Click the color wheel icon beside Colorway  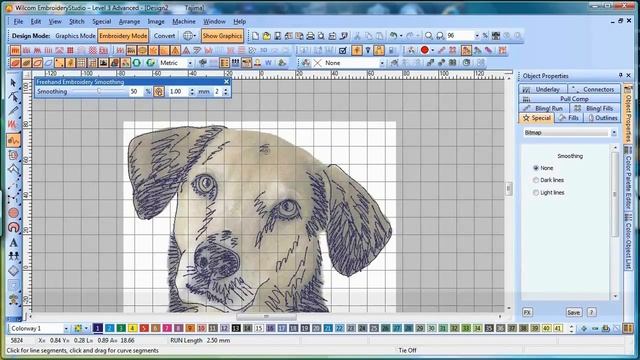click(78, 328)
